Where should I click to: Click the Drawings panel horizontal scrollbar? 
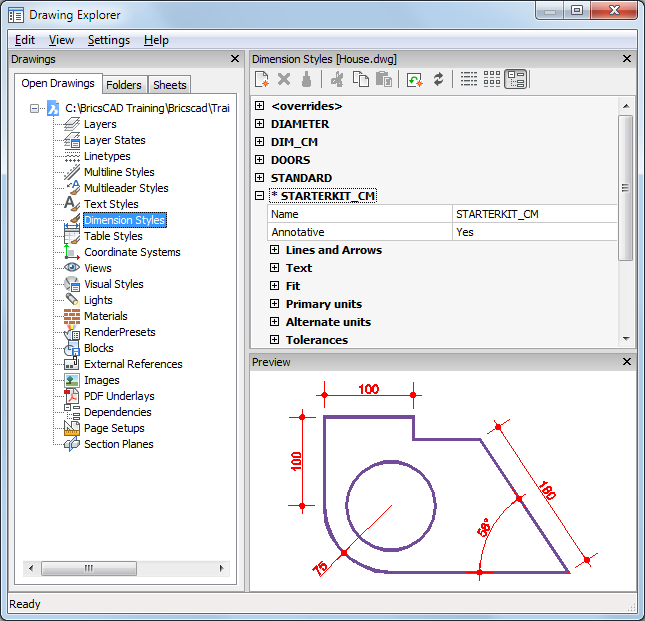point(89,568)
